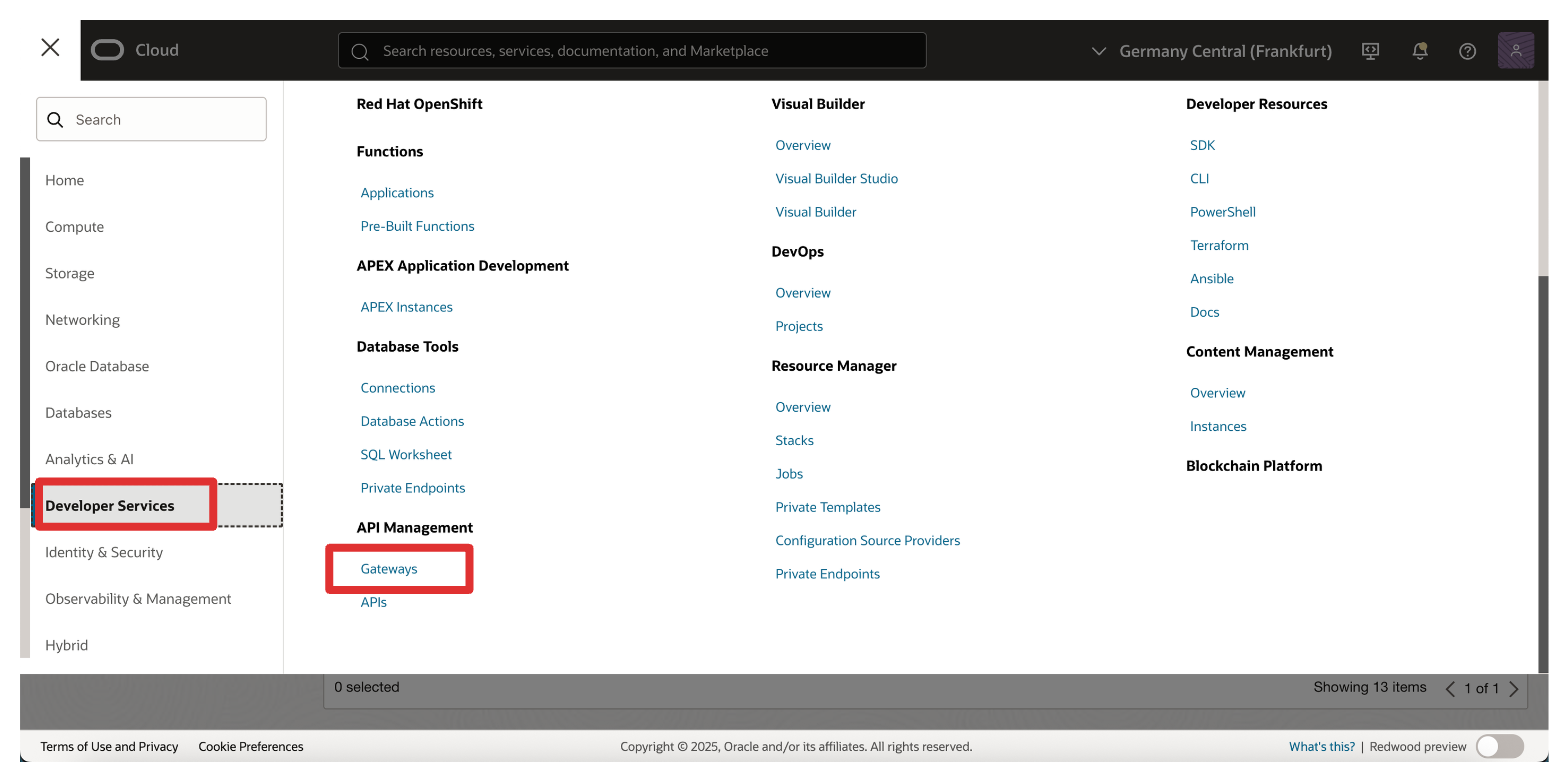The width and height of the screenshot is (1568, 782).
Task: Open the Gateways link under API Management
Action: pos(389,569)
